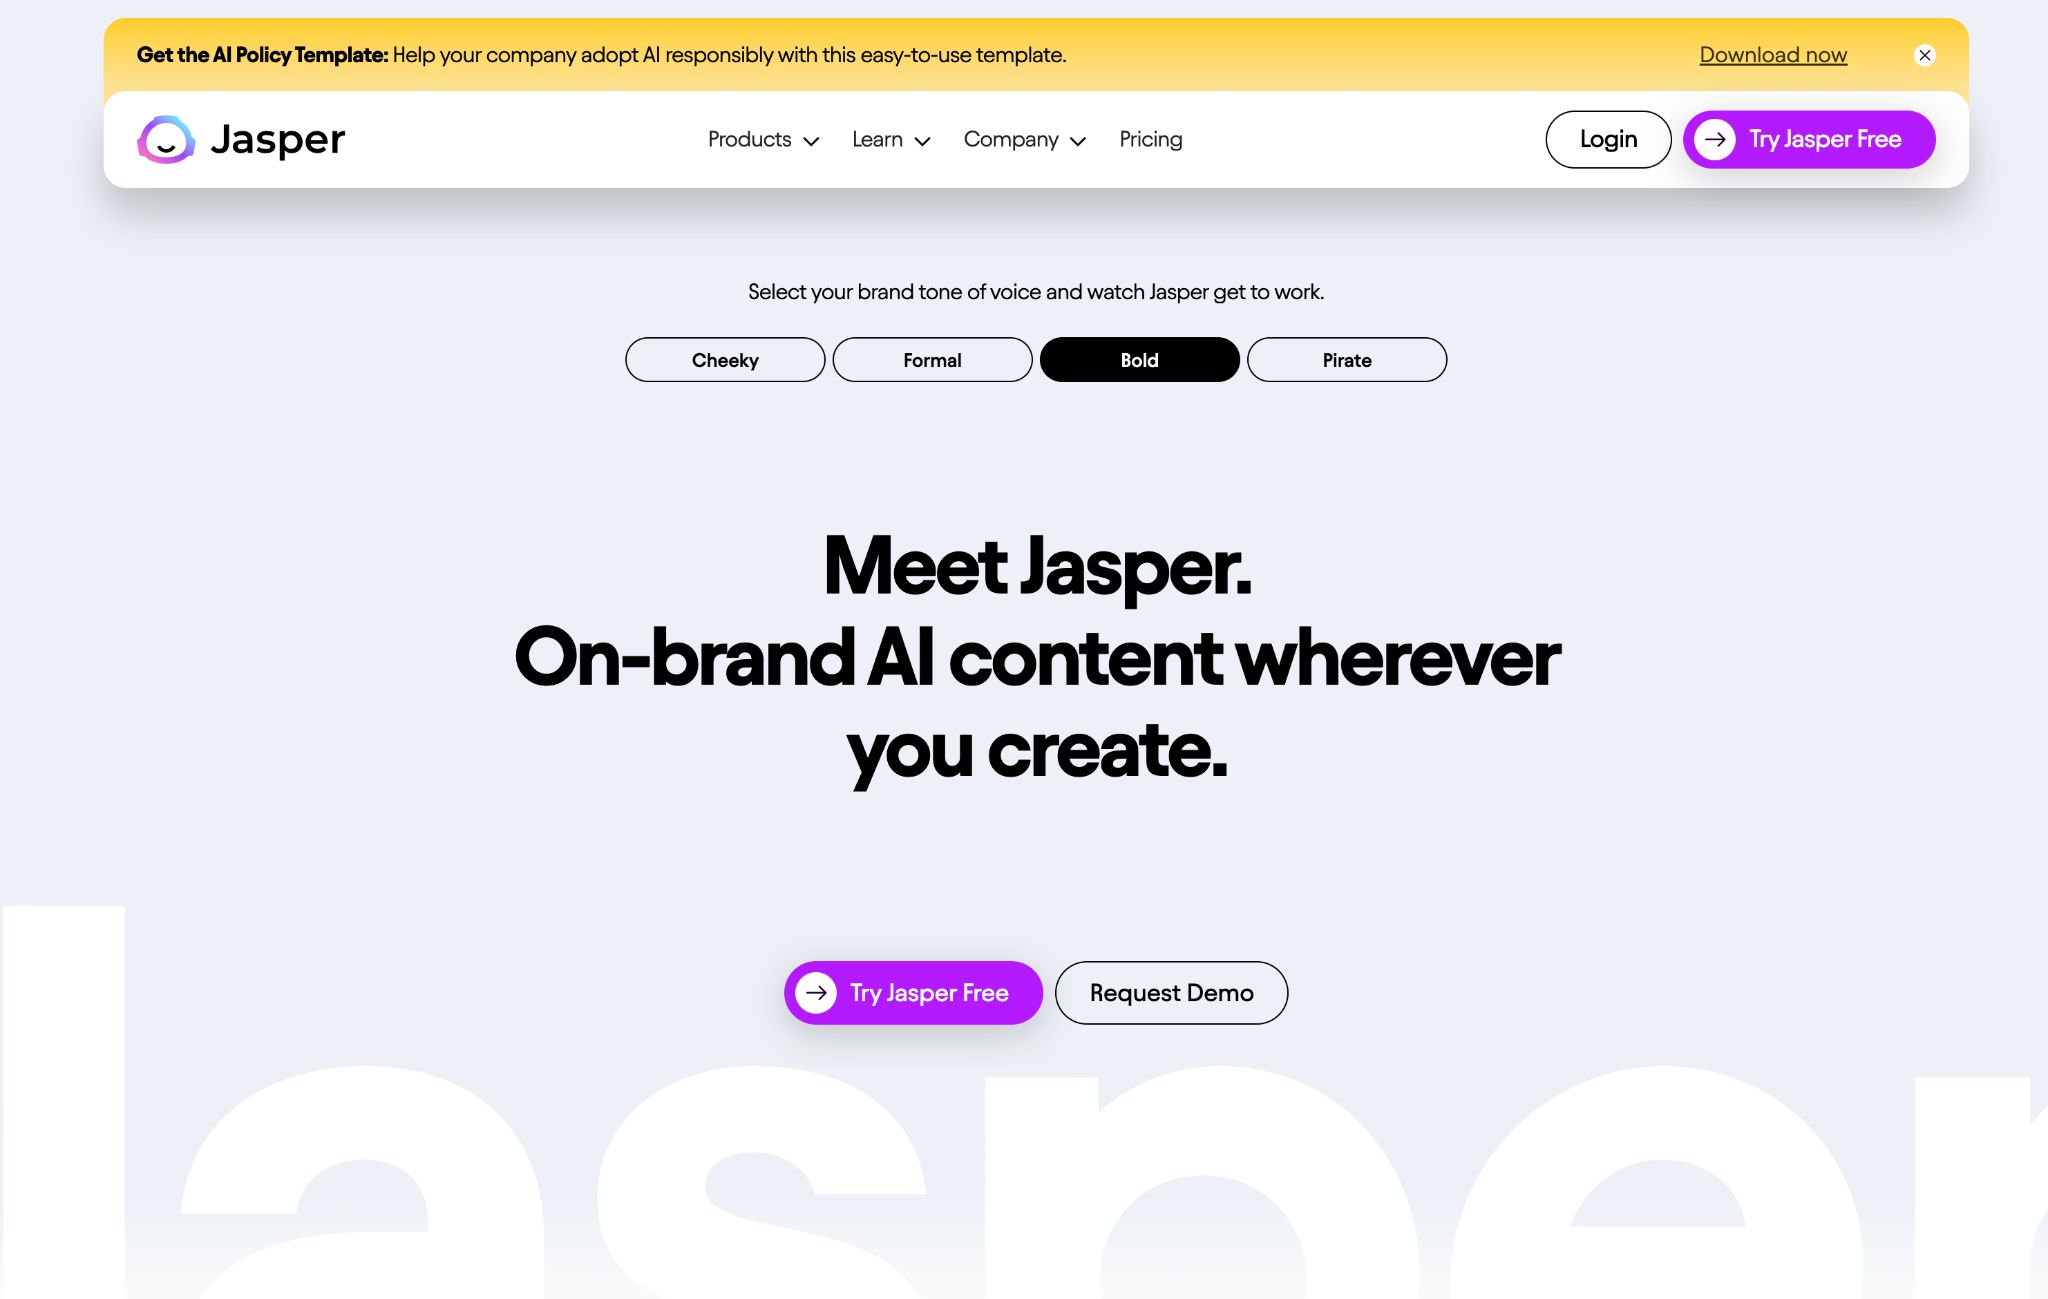Select the Formal tone tab

[x=931, y=358]
